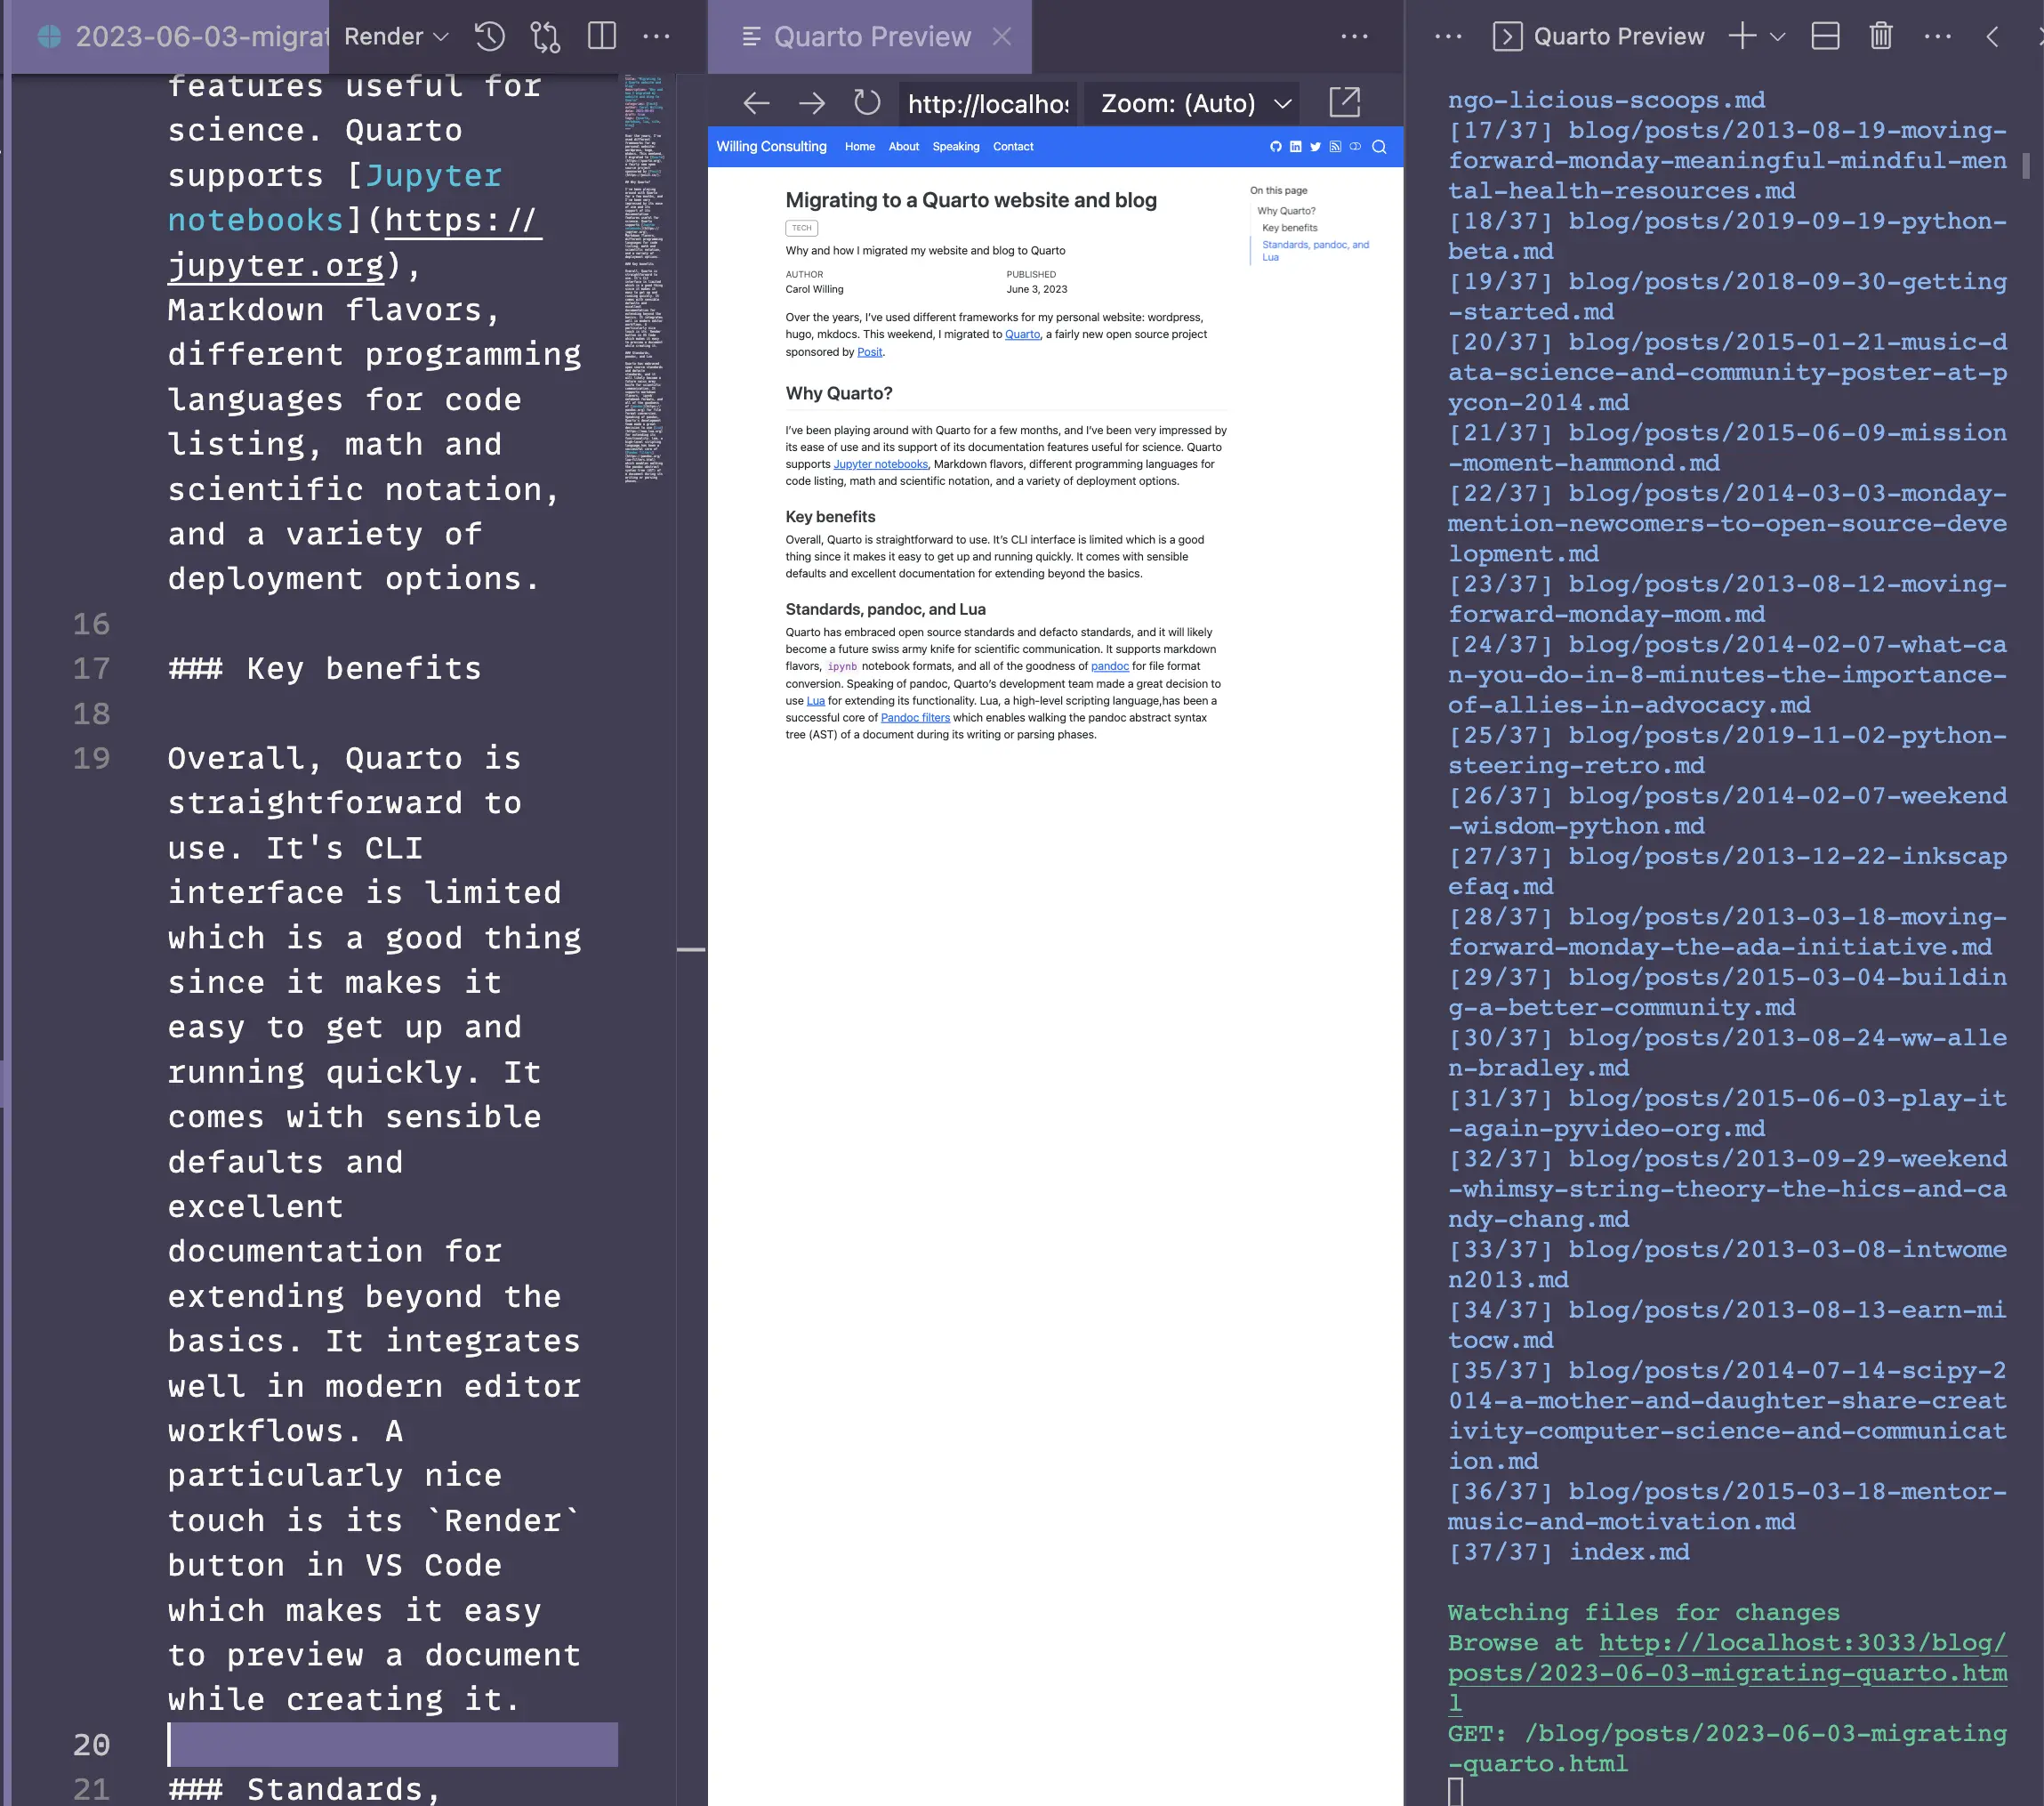Screen dimensions: 2044x1806
Task: Jump to Key benefits via On this page
Action: (1290, 227)
